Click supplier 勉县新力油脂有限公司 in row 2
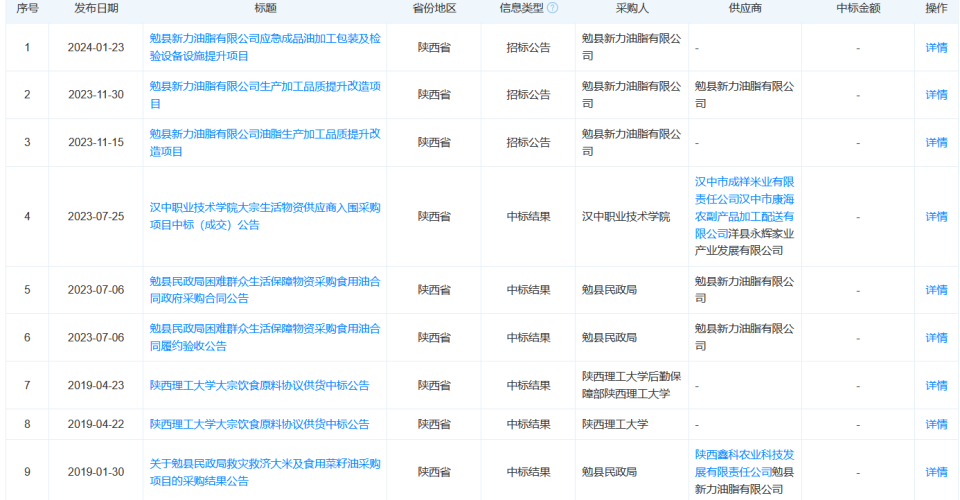 (x=744, y=94)
